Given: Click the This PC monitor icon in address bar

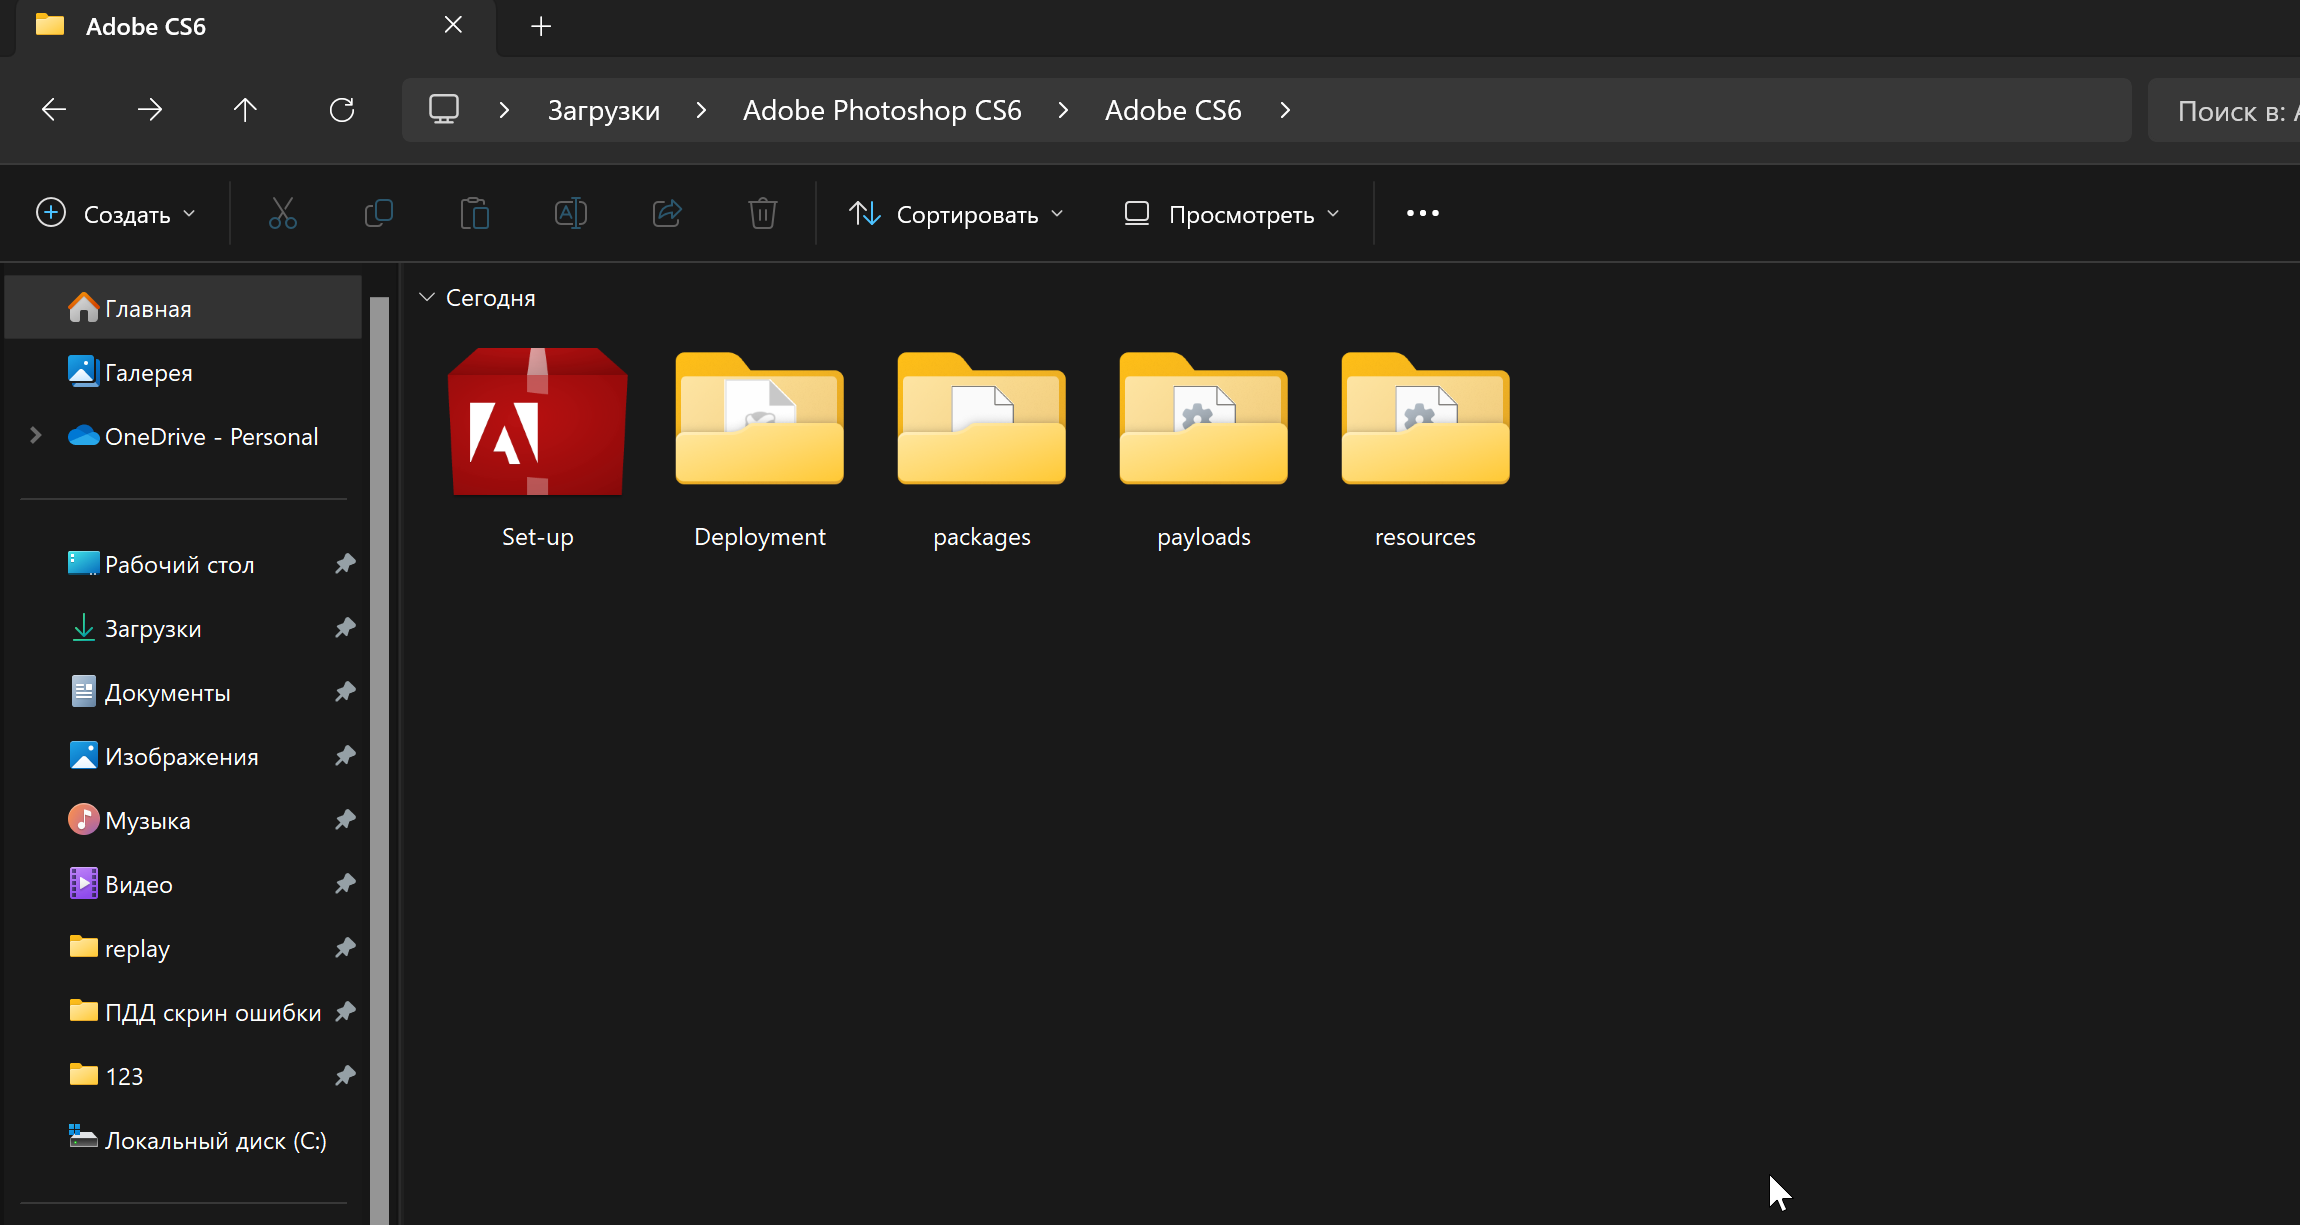Looking at the screenshot, I should pos(444,109).
